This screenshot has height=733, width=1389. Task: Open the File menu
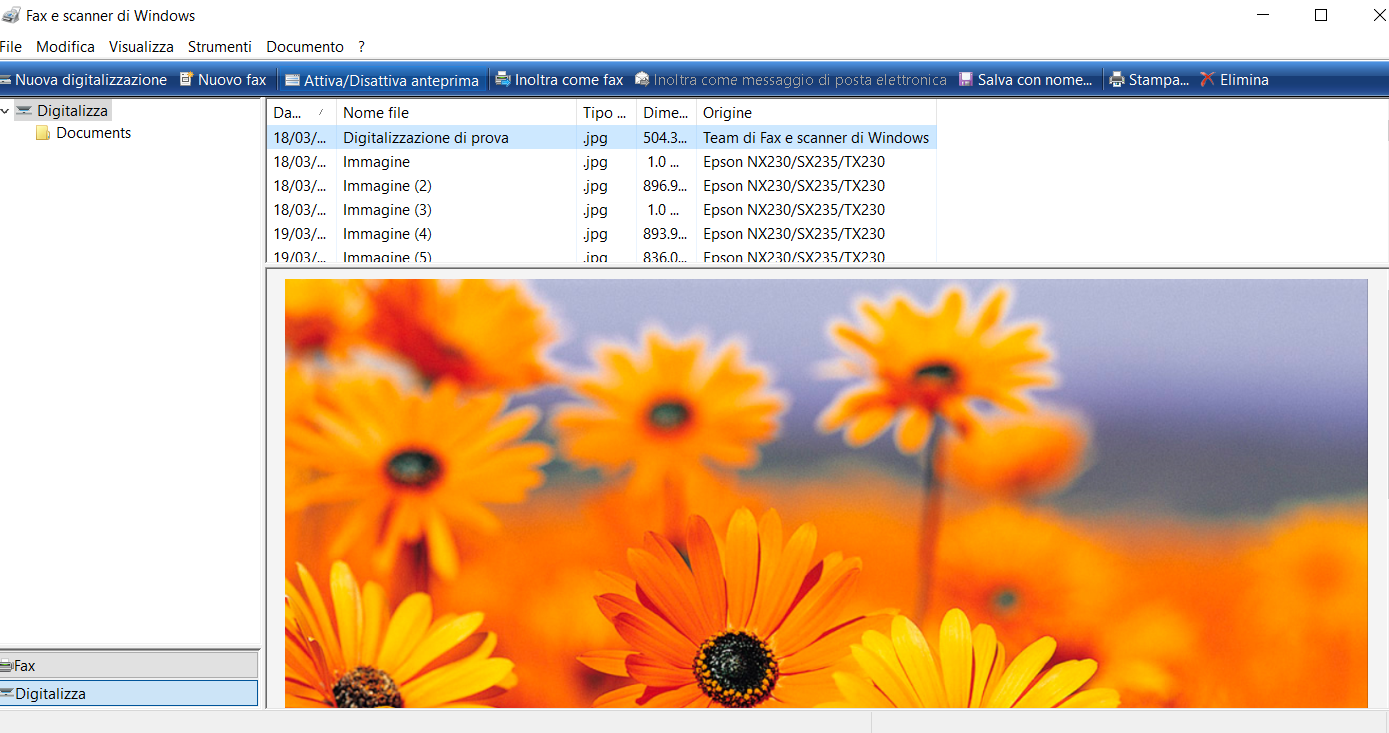pyautogui.click(x=11, y=46)
